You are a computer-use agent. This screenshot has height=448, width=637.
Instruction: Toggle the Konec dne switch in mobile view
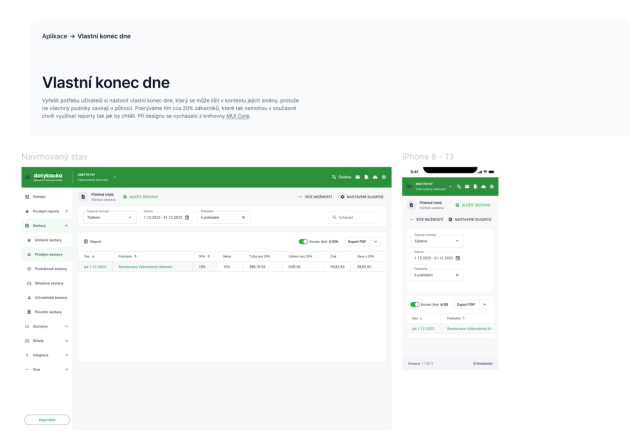click(415, 305)
